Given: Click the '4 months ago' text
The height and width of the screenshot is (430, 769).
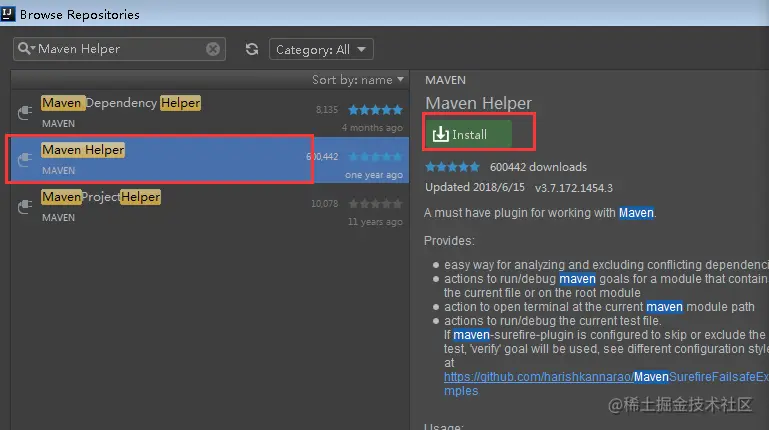Looking at the screenshot, I should (372, 128).
